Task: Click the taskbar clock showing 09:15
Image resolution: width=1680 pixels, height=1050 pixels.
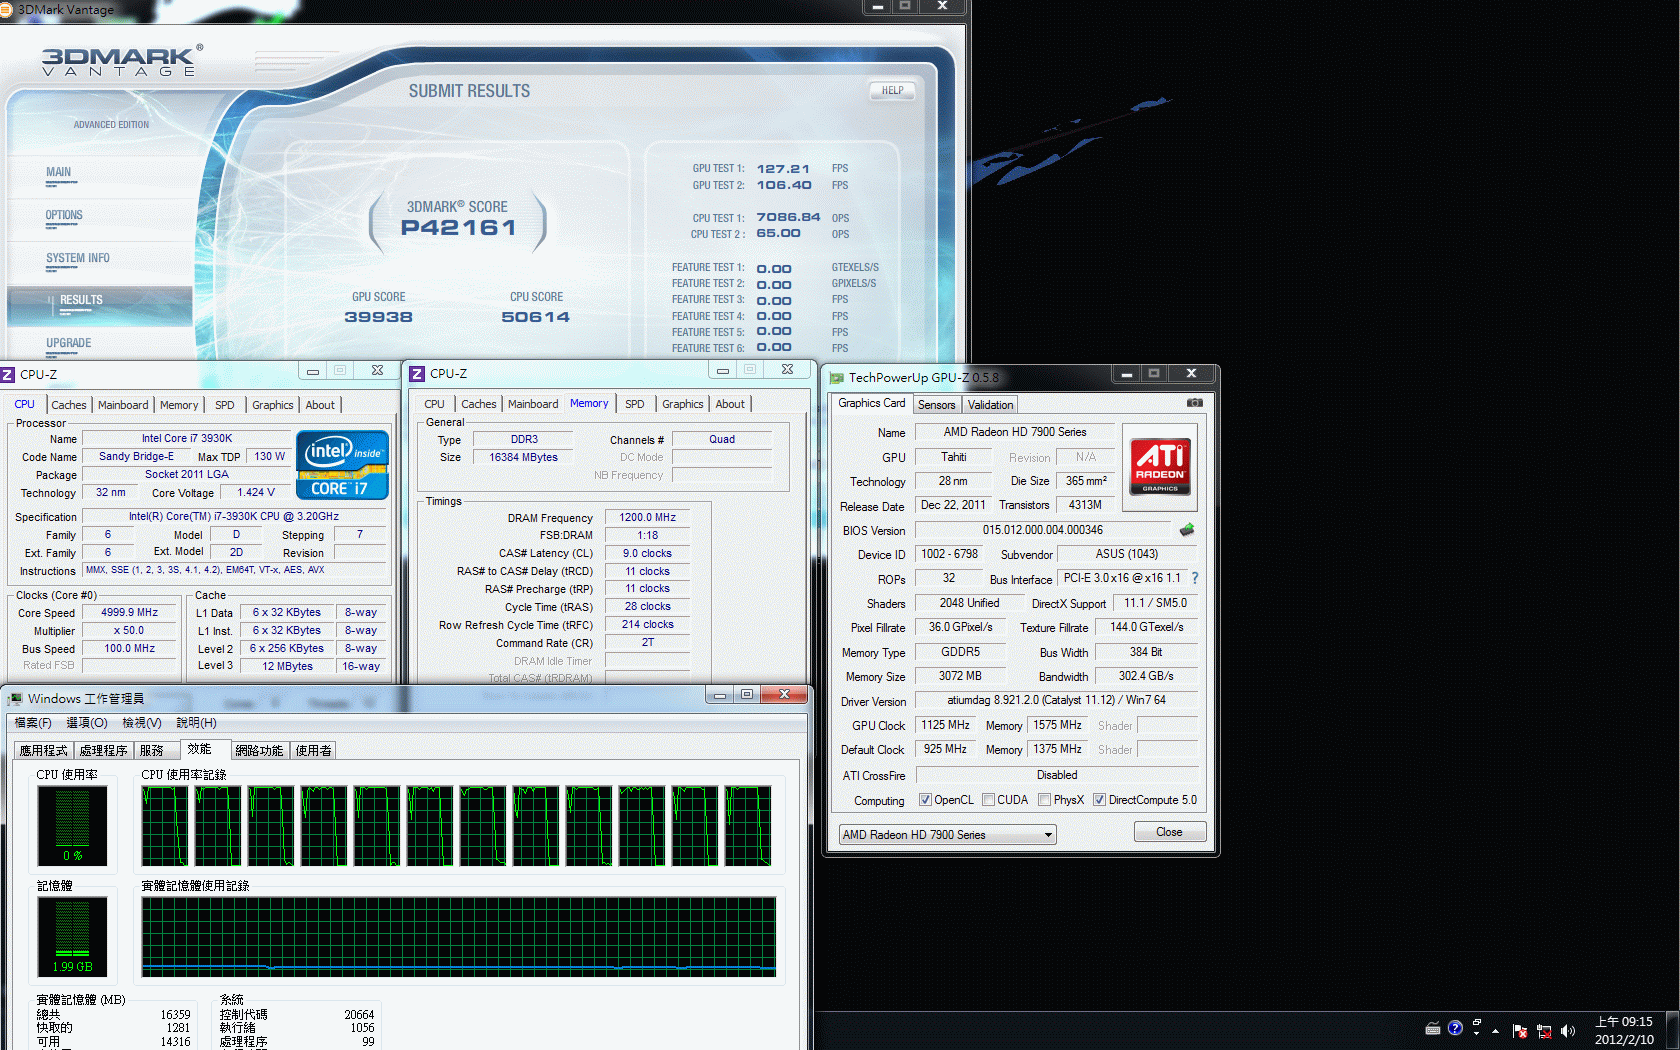Action: click(x=1624, y=1030)
